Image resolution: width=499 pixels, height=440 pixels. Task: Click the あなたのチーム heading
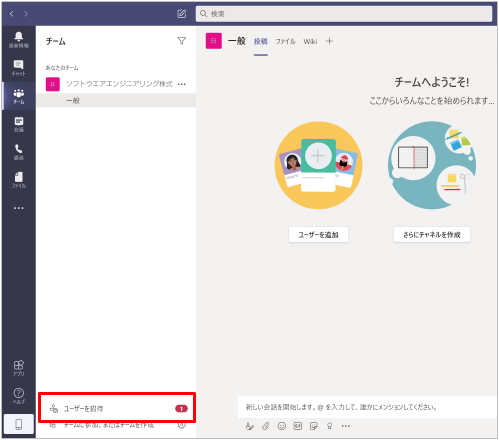tap(62, 68)
